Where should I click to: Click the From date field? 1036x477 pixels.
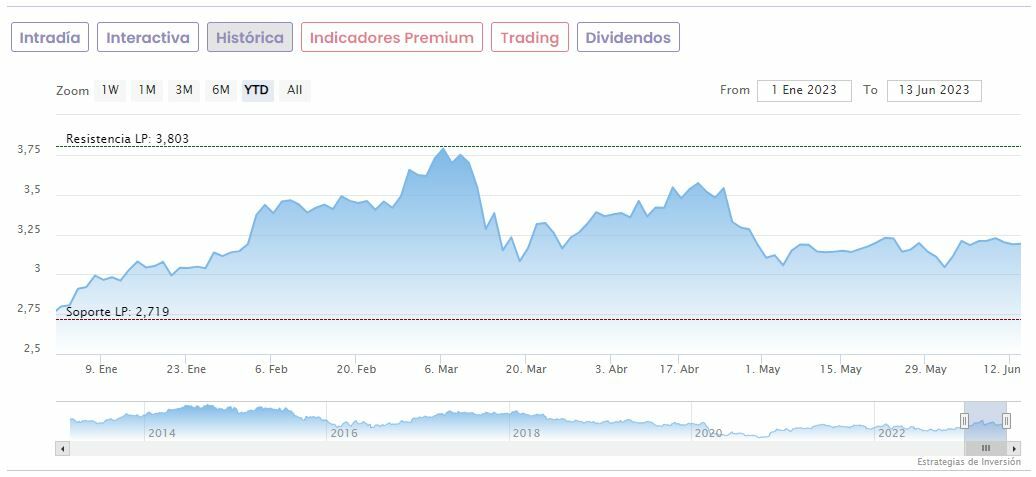(804, 90)
